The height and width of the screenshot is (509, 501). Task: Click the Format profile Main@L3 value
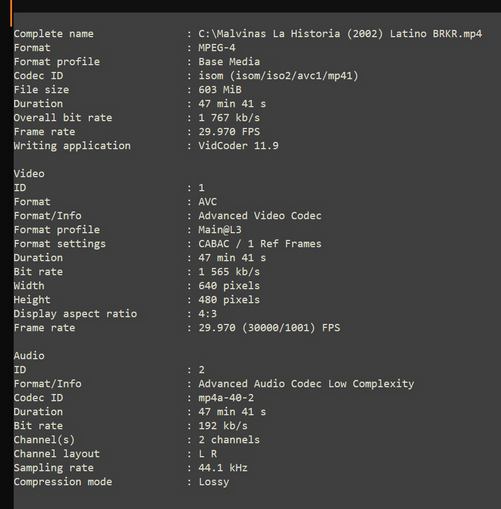220,230
